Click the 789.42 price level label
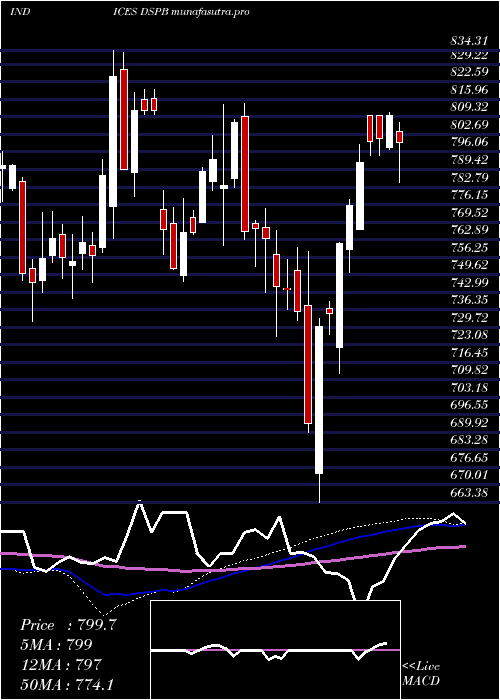The image size is (500, 700). [469, 160]
